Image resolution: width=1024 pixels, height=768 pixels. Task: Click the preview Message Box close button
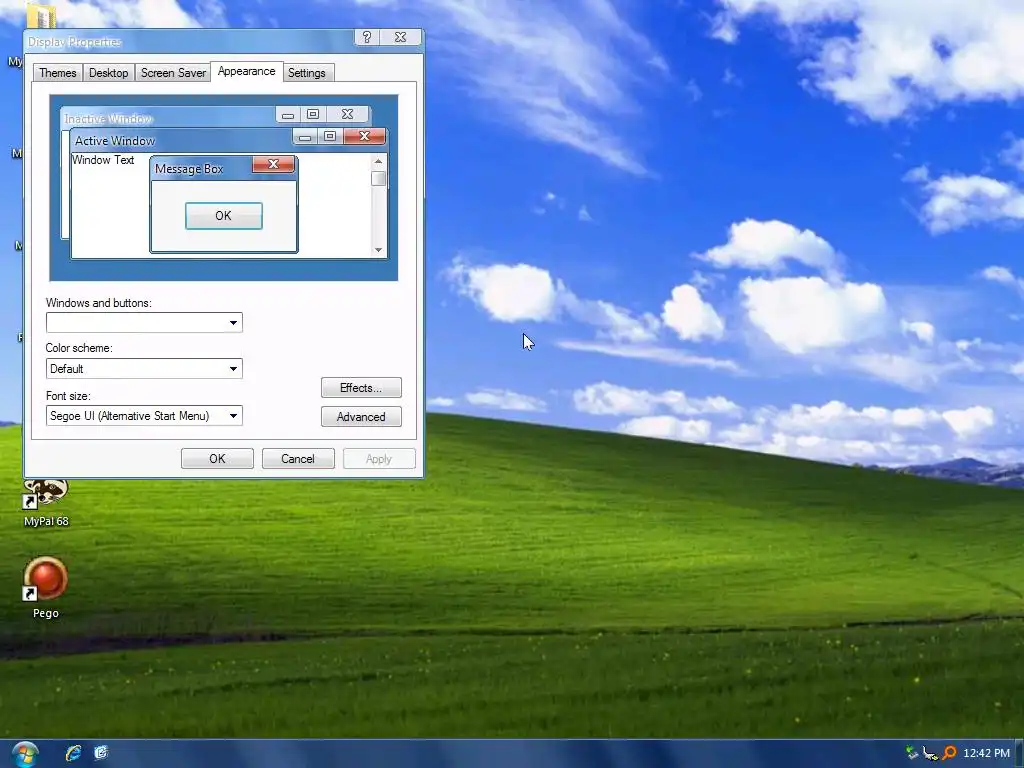click(x=274, y=165)
